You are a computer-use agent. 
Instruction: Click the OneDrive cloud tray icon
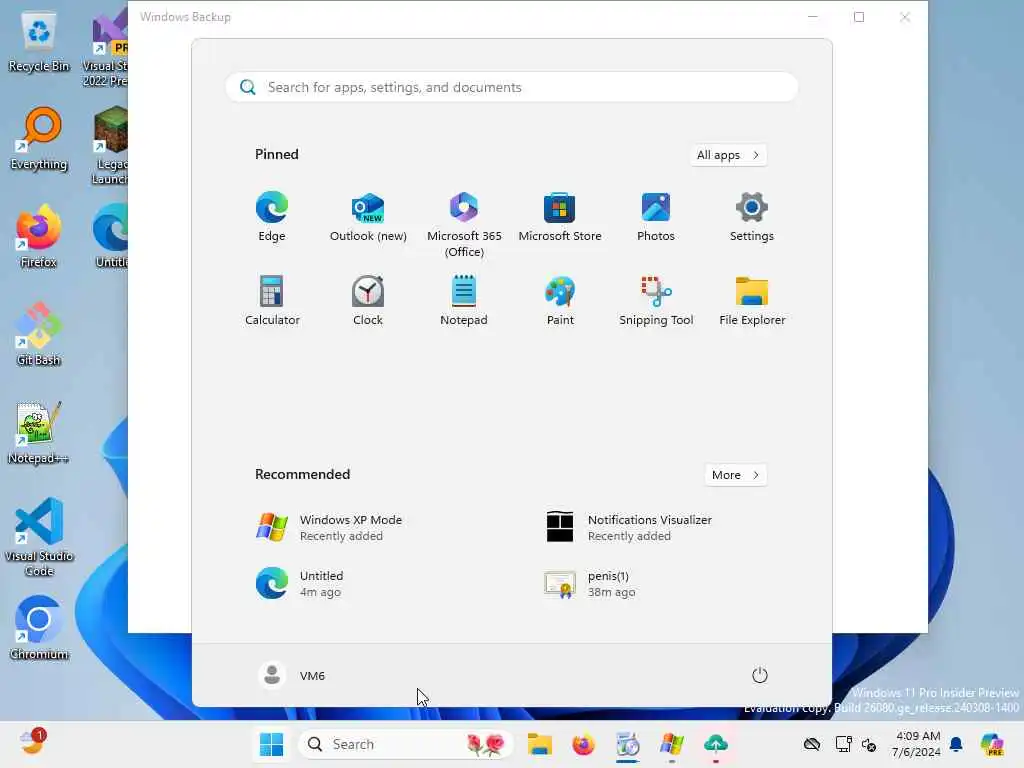(x=812, y=744)
